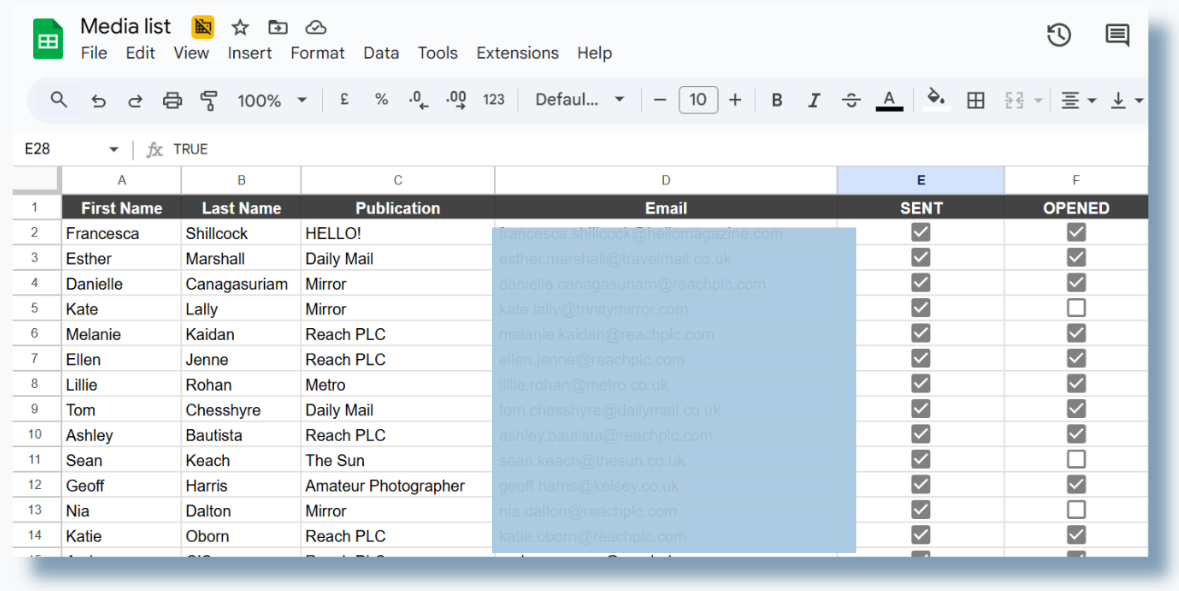Click the search menus magnifier icon
Viewport: 1179px width, 591px height.
(x=59, y=99)
